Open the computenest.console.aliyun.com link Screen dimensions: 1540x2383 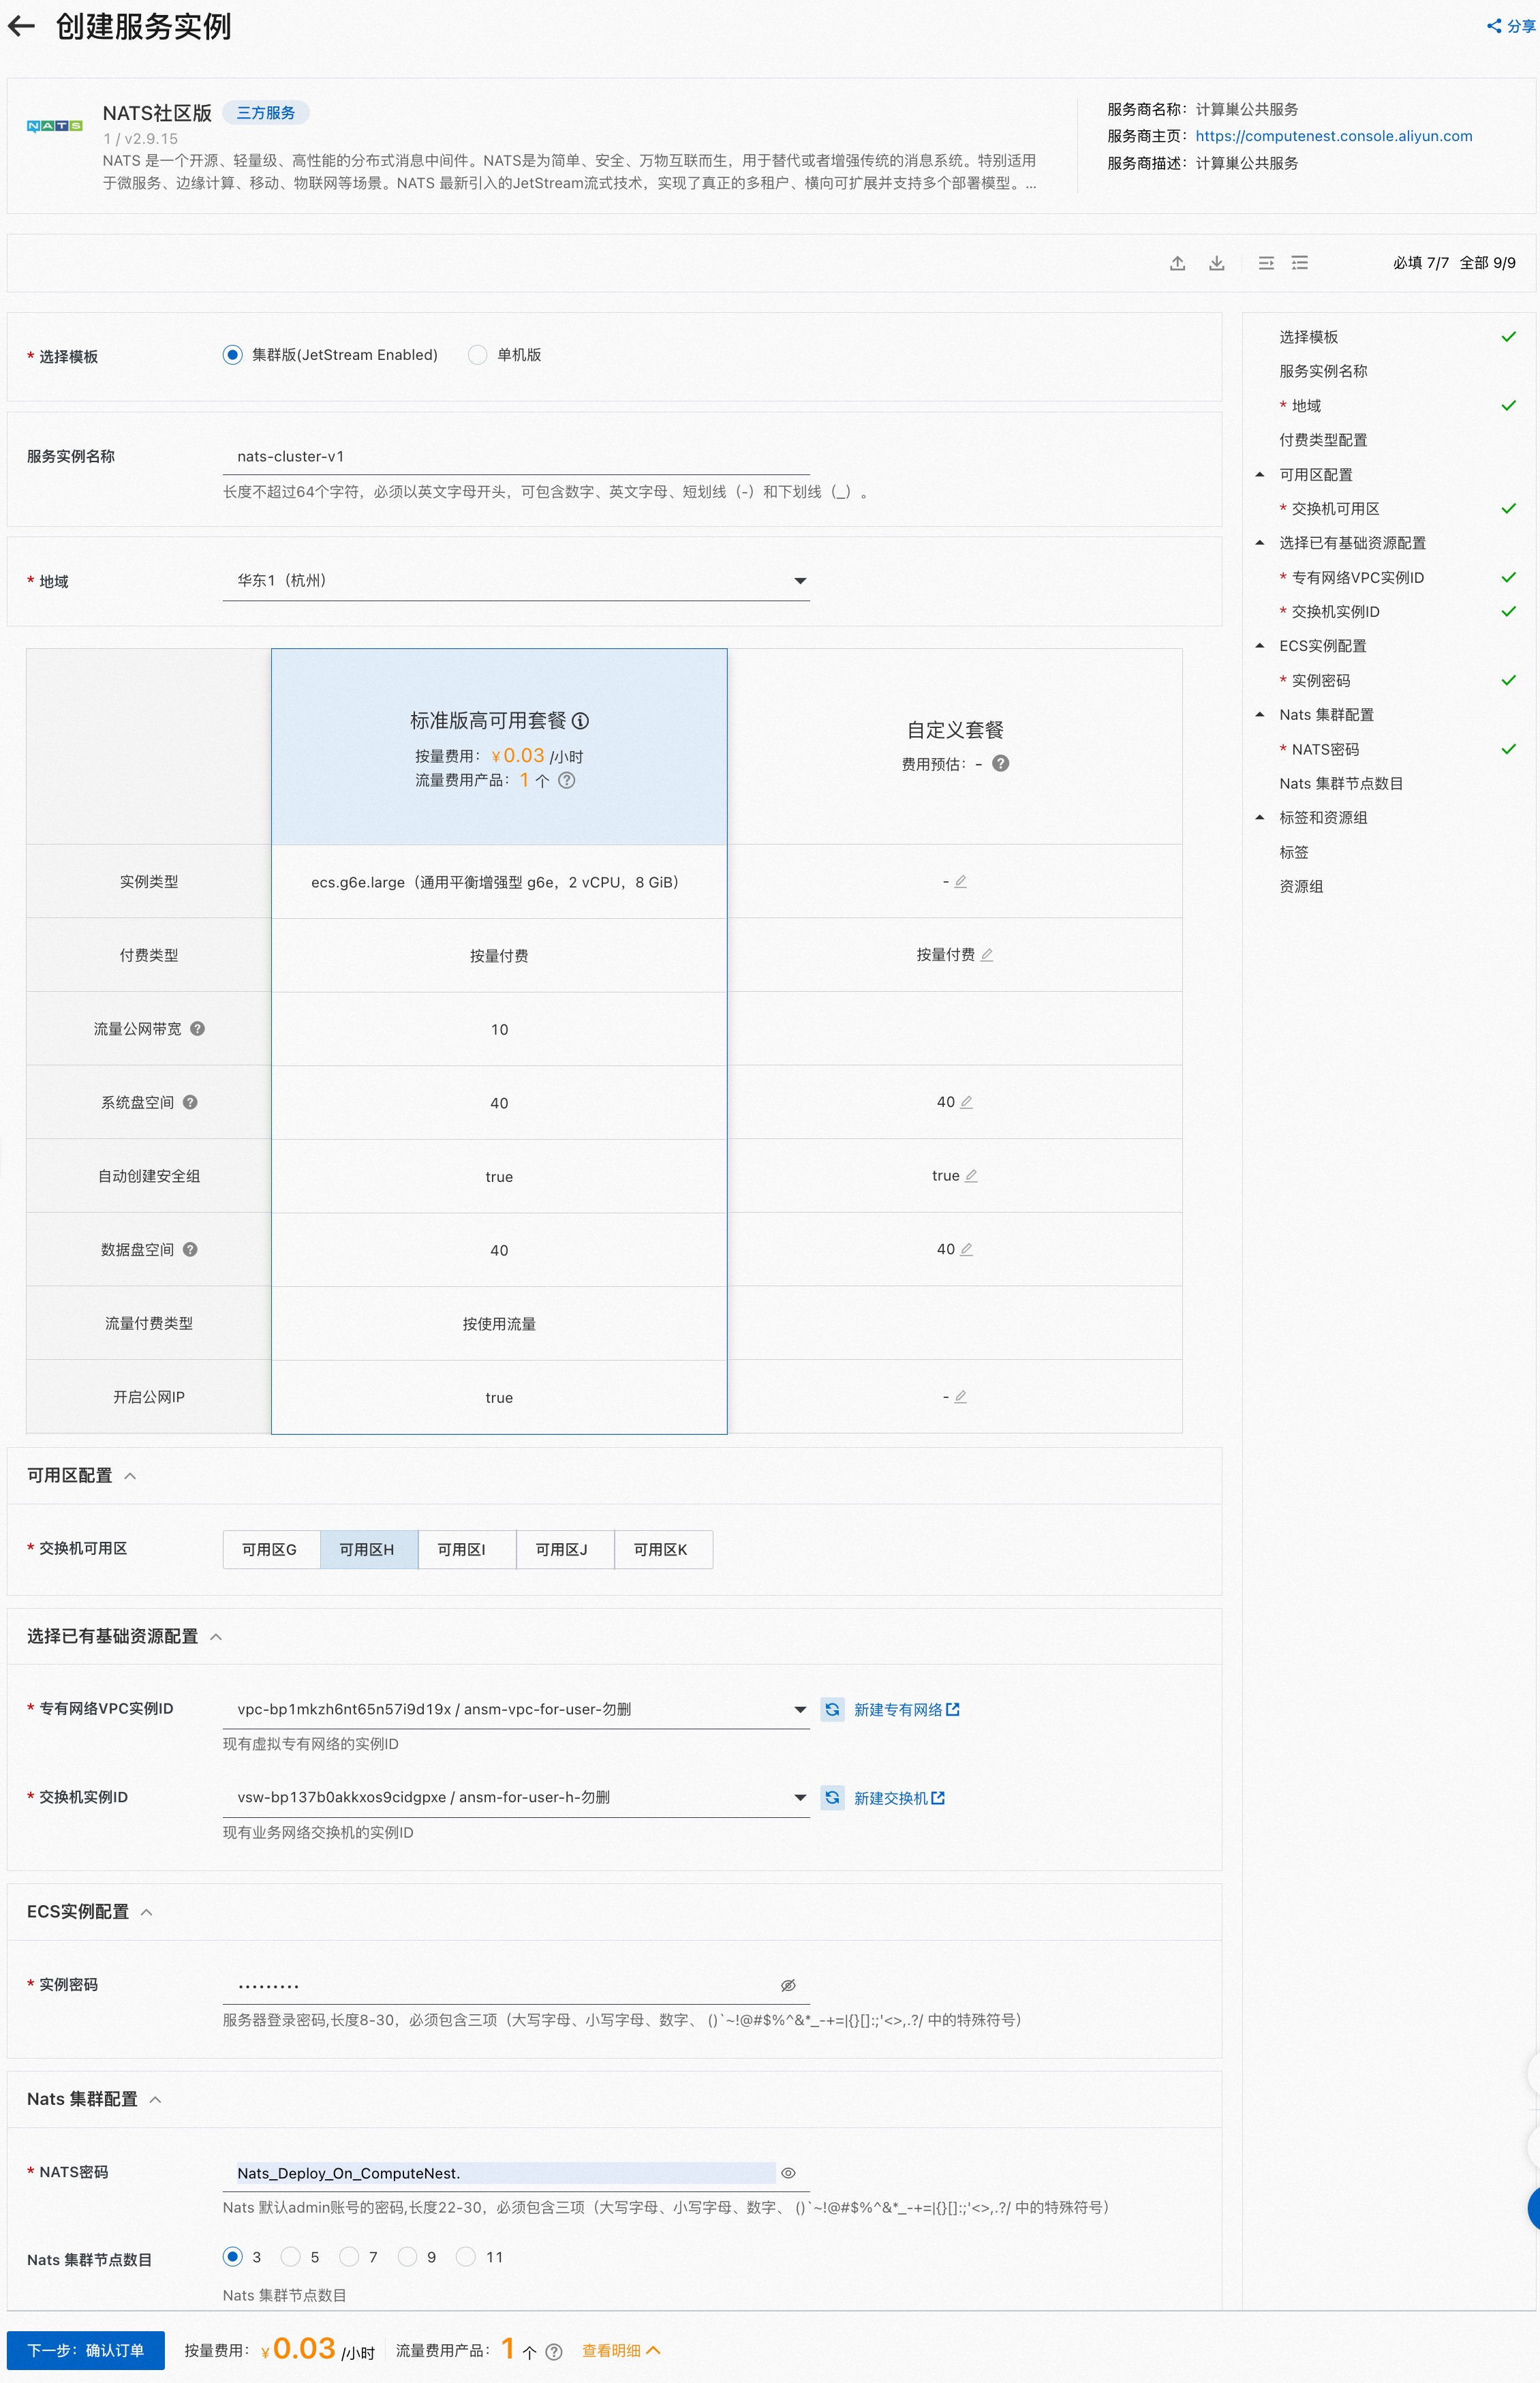pos(1333,136)
